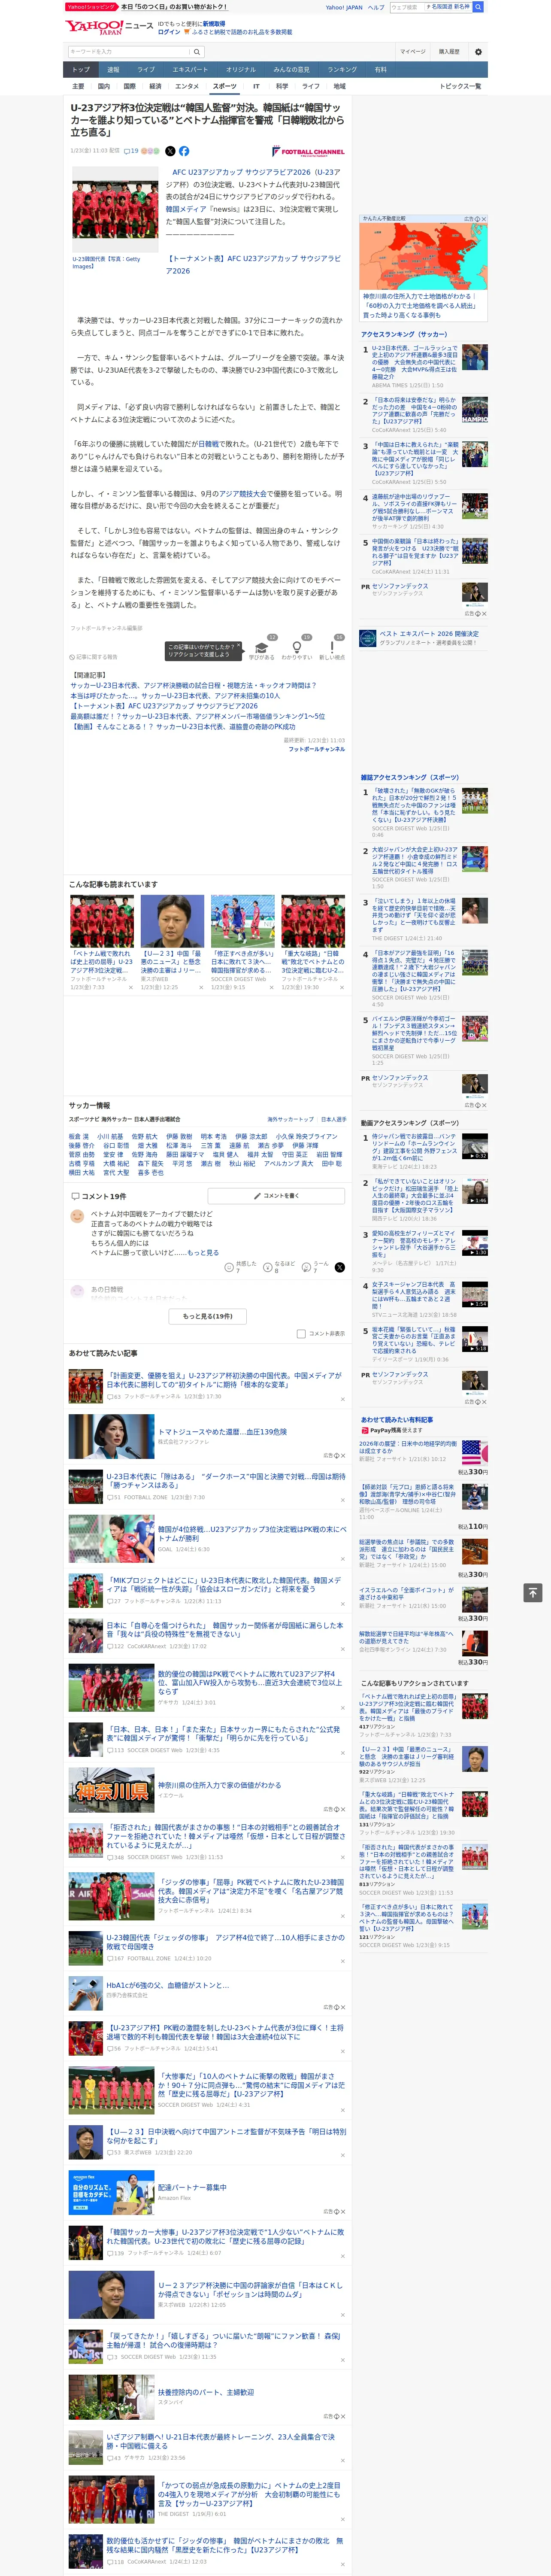This screenshot has height=2576, width=551.
Task: Share the article on X
Action: coord(170,151)
